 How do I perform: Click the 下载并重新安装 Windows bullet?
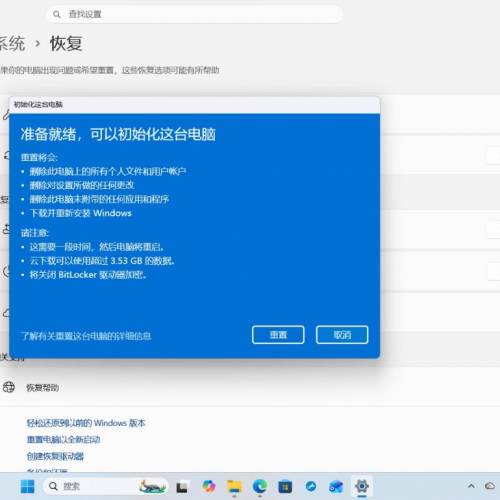(x=81, y=213)
